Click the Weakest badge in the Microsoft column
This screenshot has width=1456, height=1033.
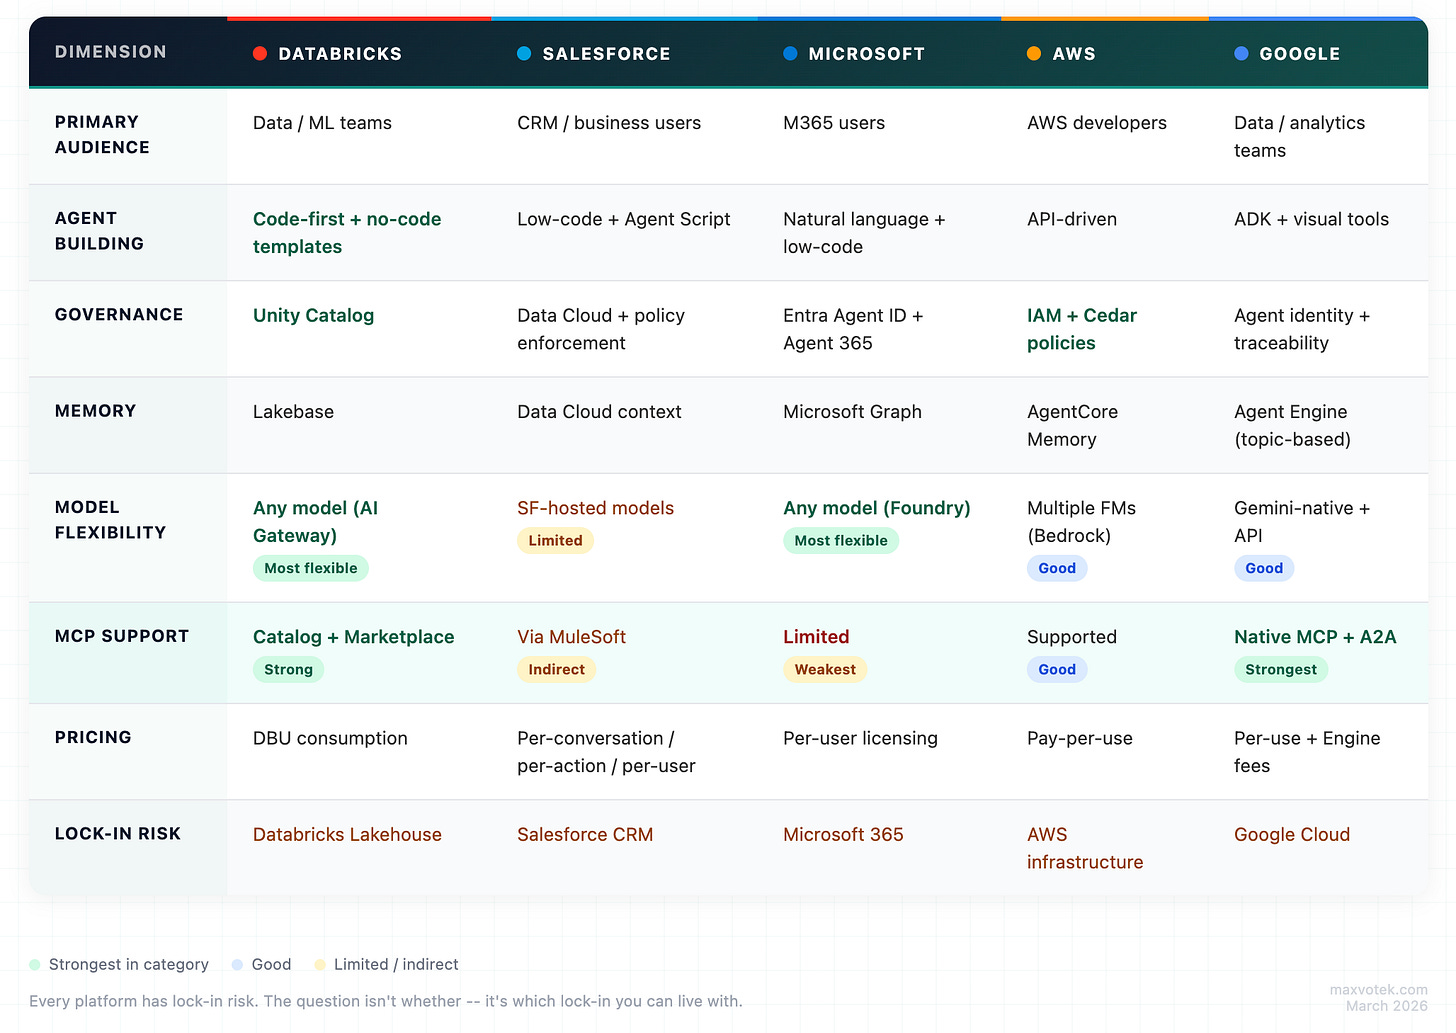[825, 669]
